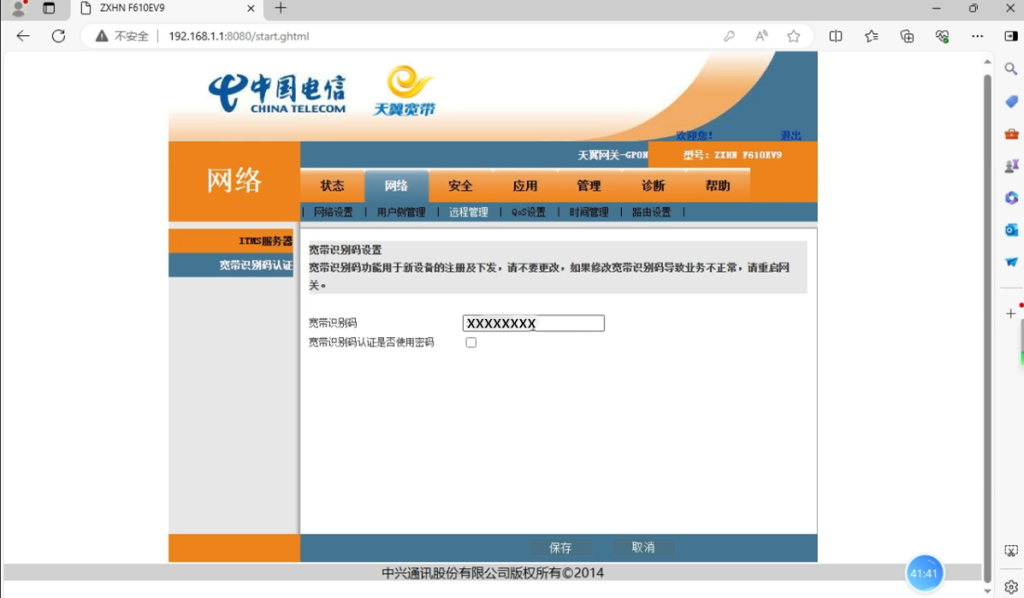Select the 远程管理 submenu
Viewport: 1024px width, 598px height.
pyautogui.click(x=468, y=212)
